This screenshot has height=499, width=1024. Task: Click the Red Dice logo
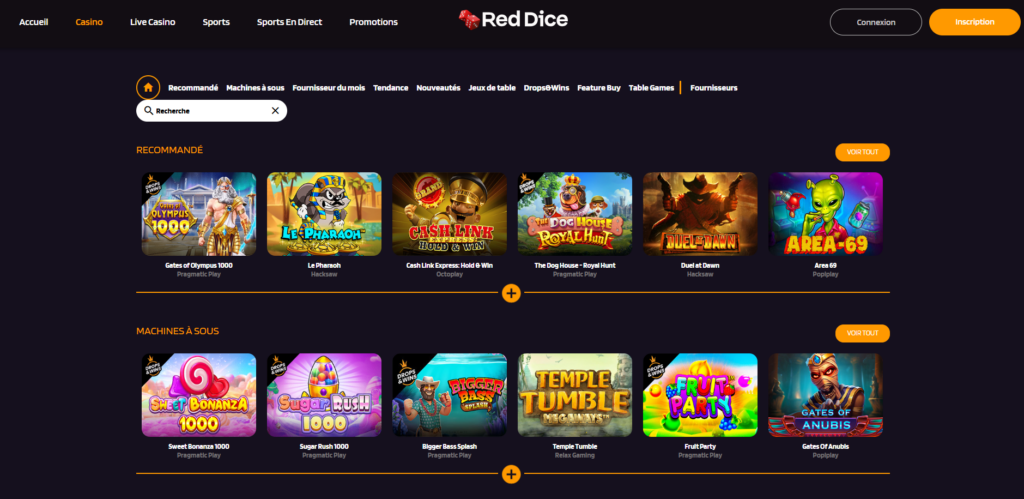[x=513, y=20]
